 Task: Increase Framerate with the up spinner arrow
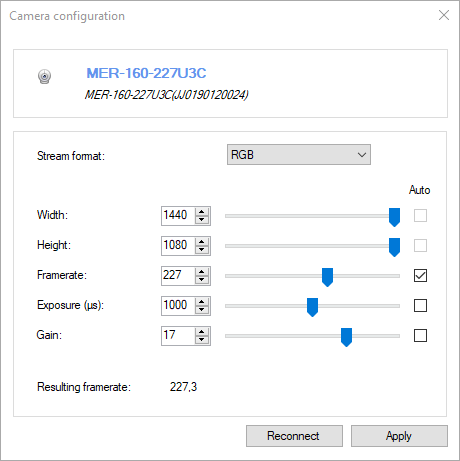[x=202, y=272]
